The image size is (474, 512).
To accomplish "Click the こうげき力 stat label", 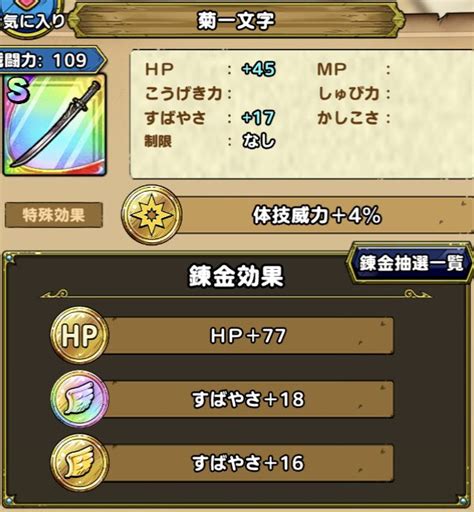I will (x=184, y=93).
